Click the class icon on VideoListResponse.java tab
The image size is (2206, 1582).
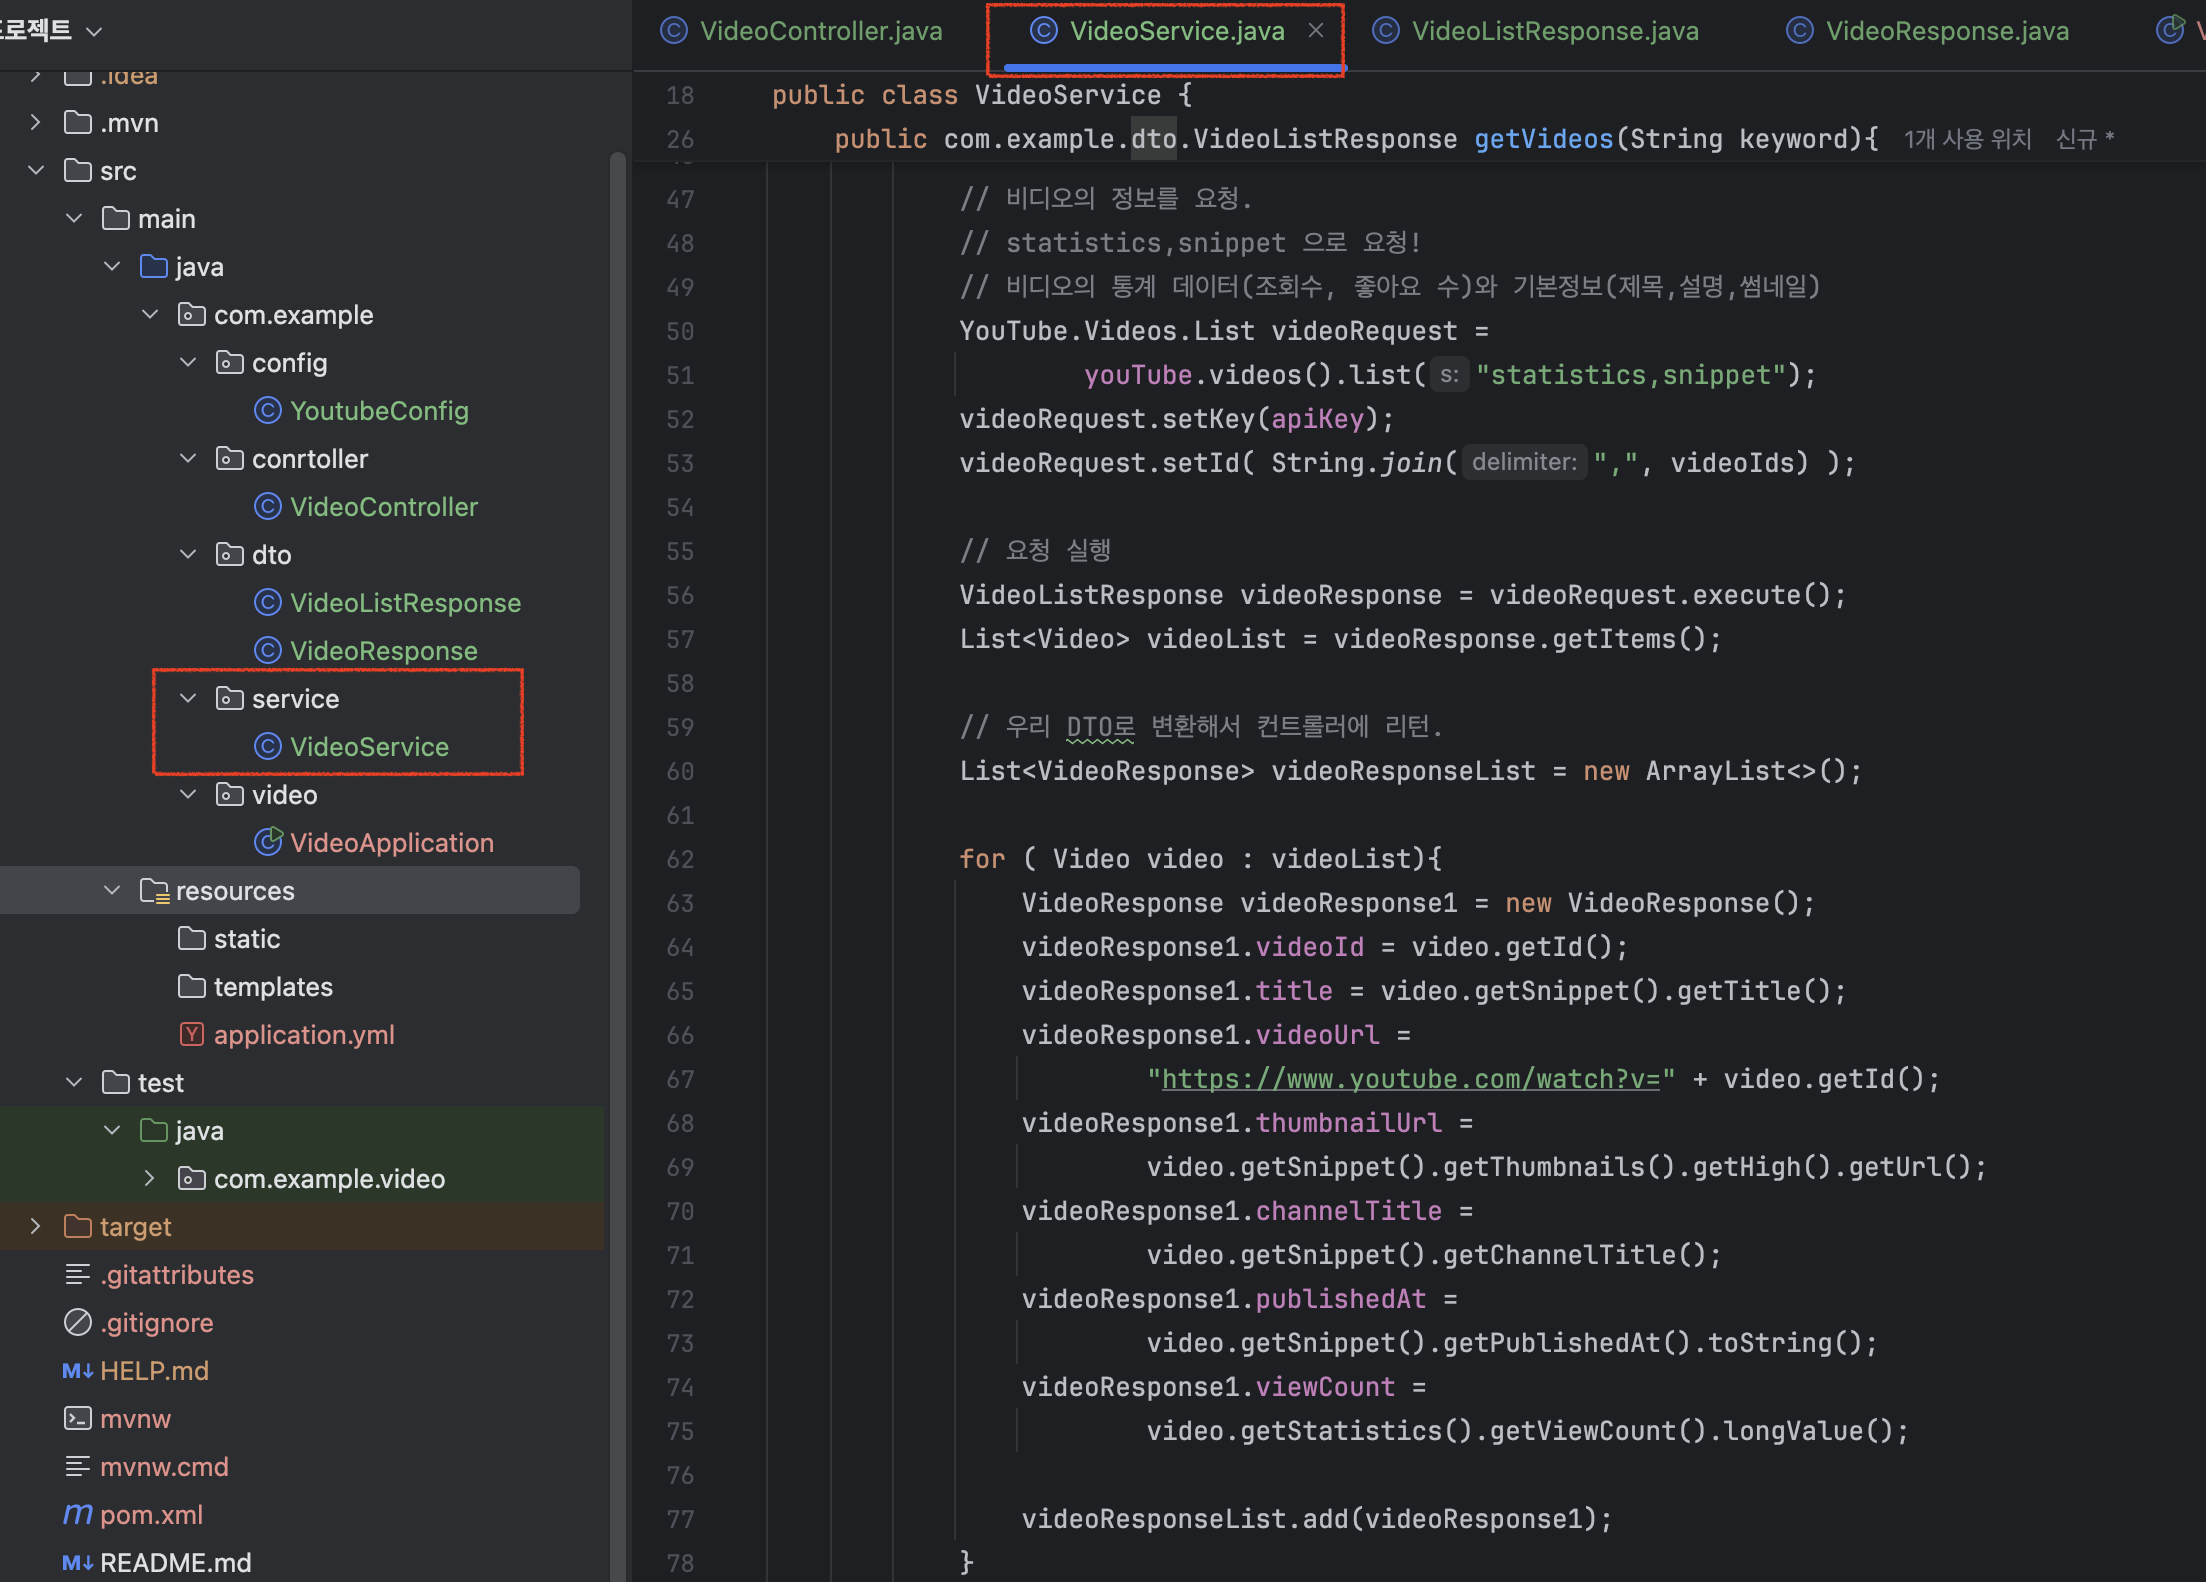[x=1386, y=31]
